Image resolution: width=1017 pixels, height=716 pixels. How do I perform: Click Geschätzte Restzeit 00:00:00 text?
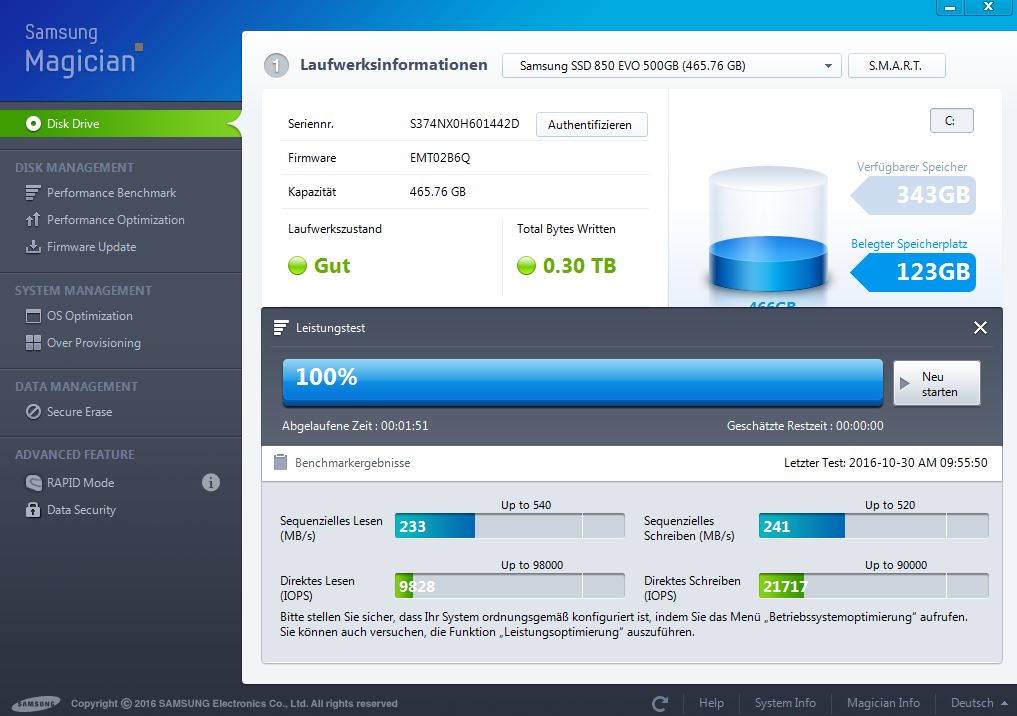[x=805, y=425]
